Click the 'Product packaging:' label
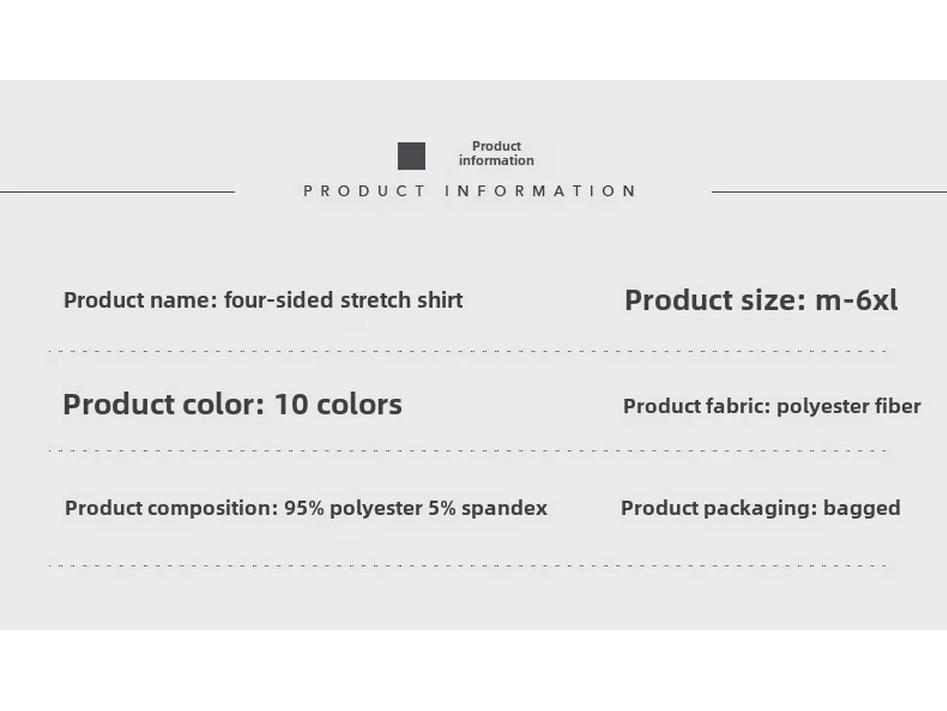Viewport: 947px width, 711px height. pos(718,508)
